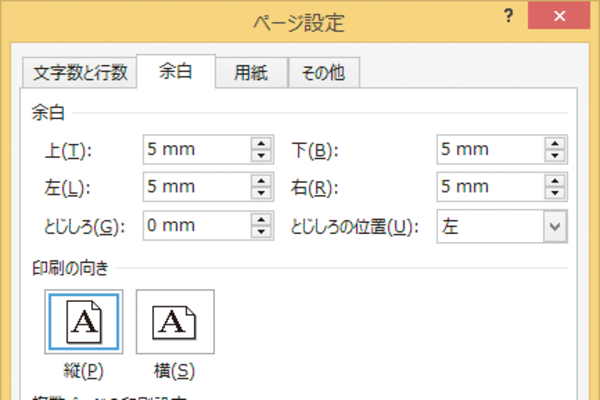Image resolution: width=600 pixels, height=400 pixels.
Task: Increase the 右(R) margin with up arrow
Action: coord(555,181)
